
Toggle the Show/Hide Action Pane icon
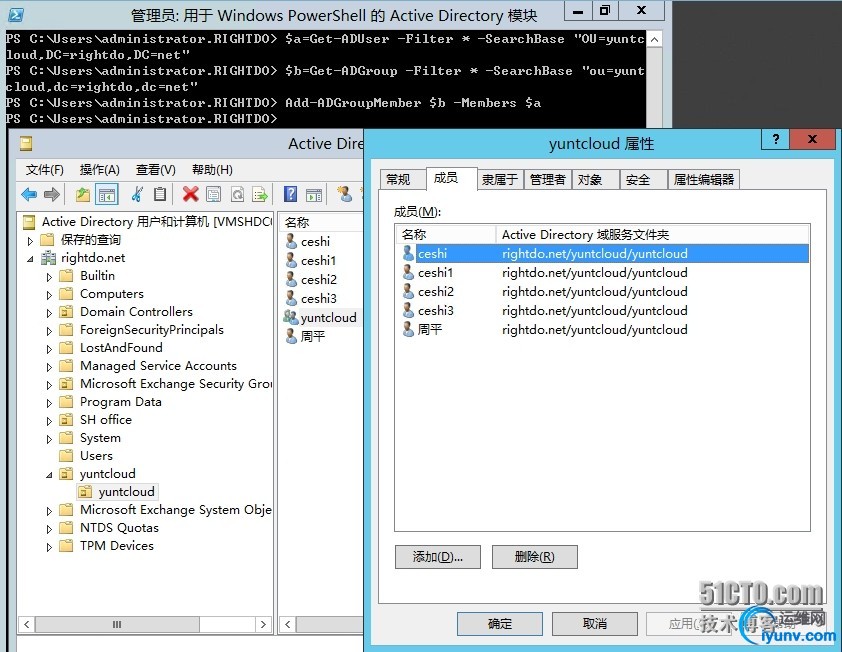tap(314, 194)
